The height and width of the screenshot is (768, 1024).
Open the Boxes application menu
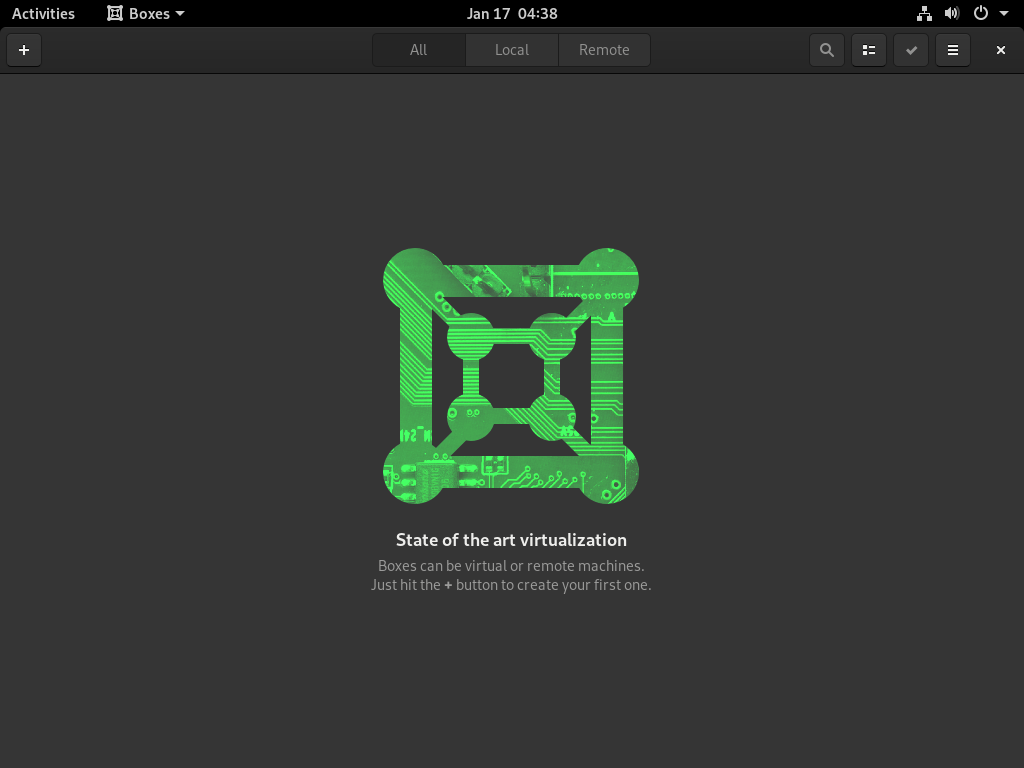tap(146, 14)
